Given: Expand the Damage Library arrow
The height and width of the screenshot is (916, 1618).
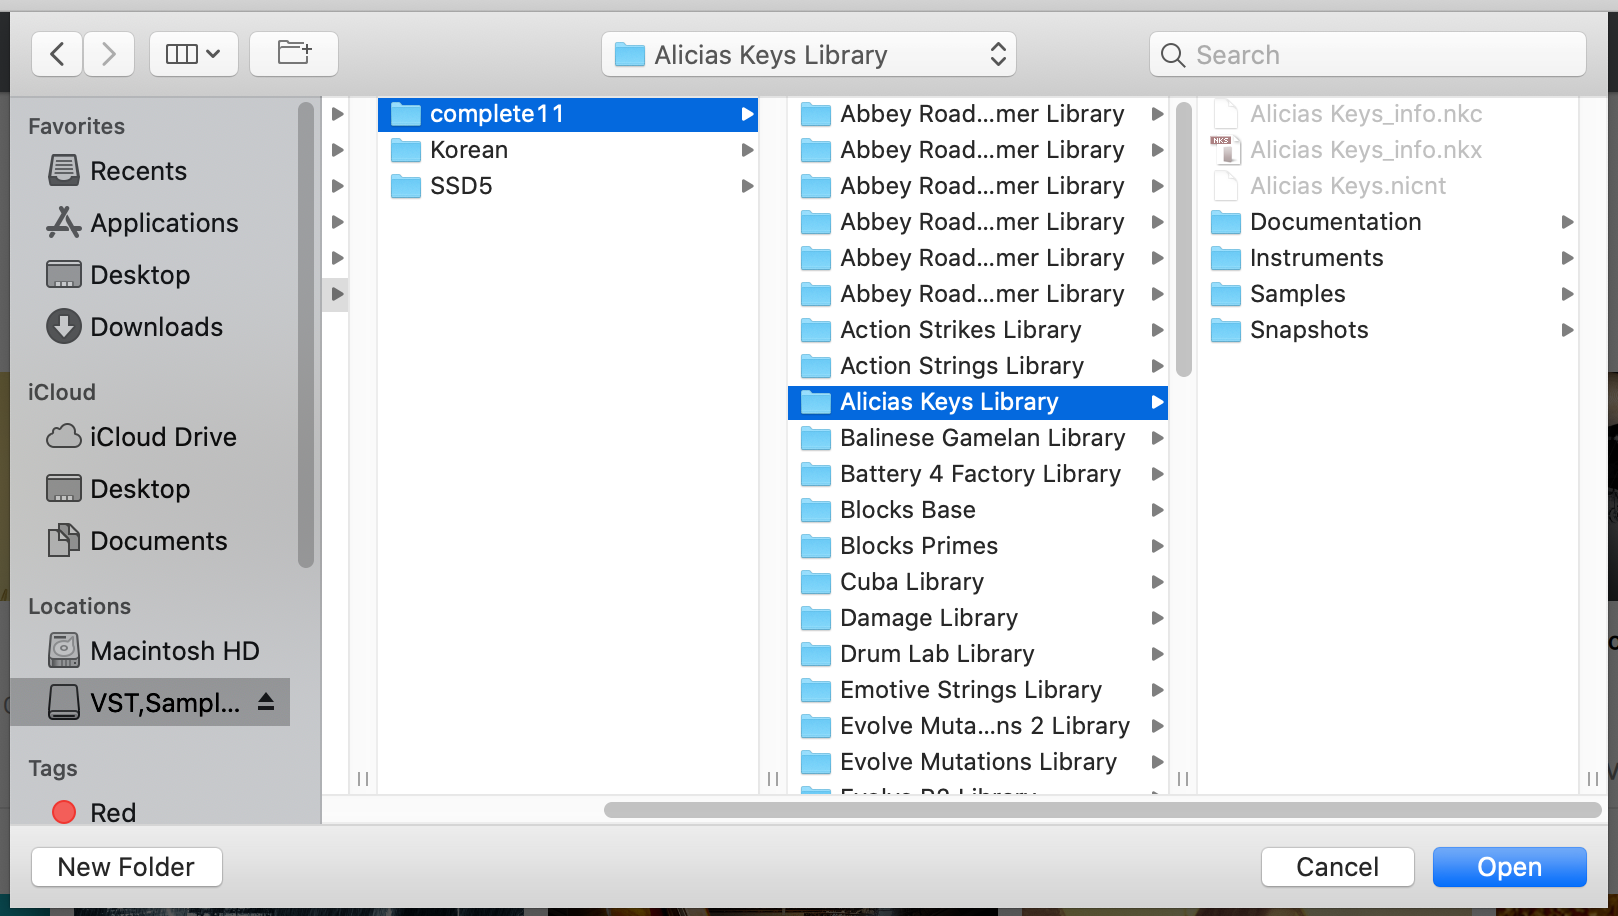Looking at the screenshot, I should 1157,618.
